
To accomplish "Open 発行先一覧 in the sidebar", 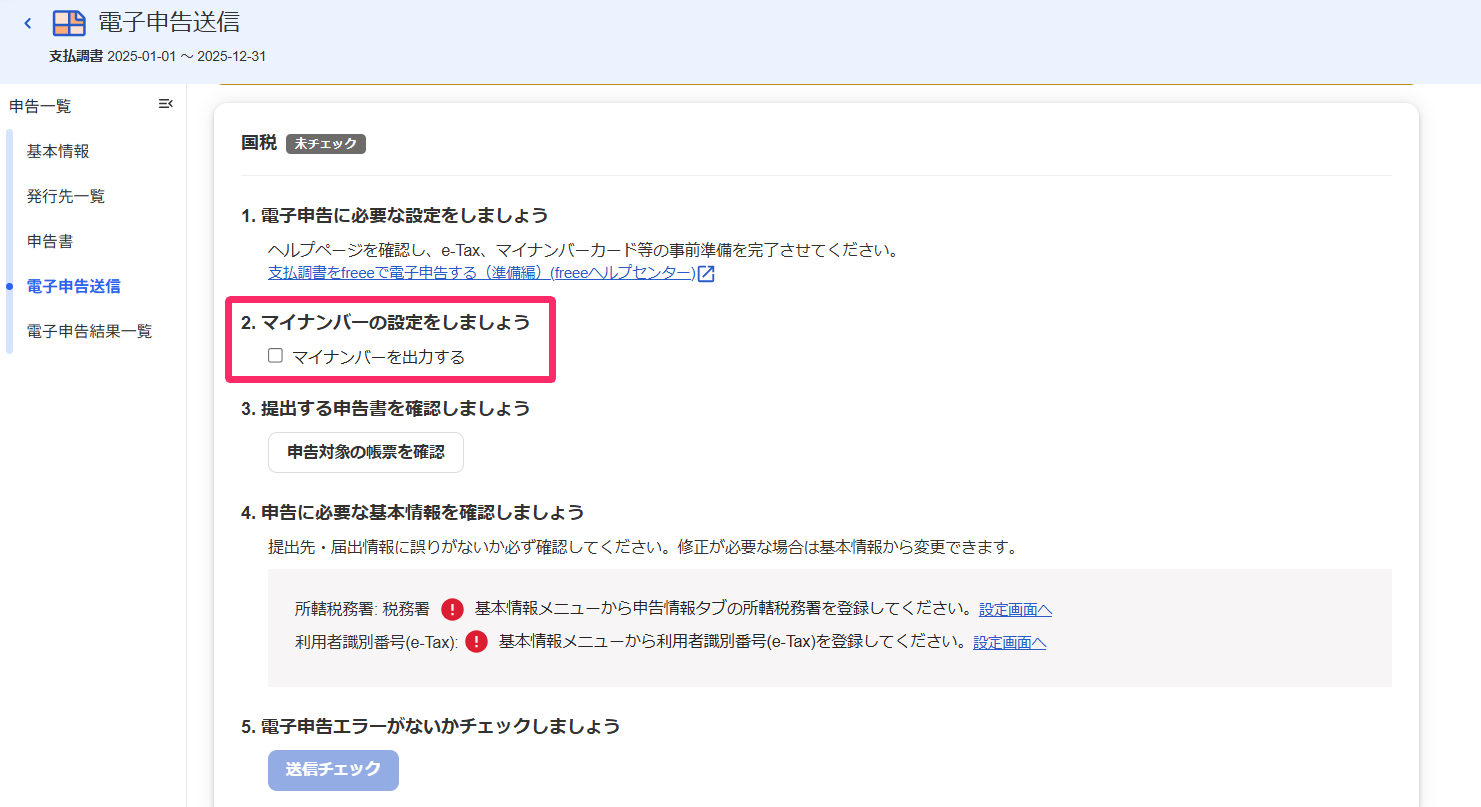I will 66,196.
